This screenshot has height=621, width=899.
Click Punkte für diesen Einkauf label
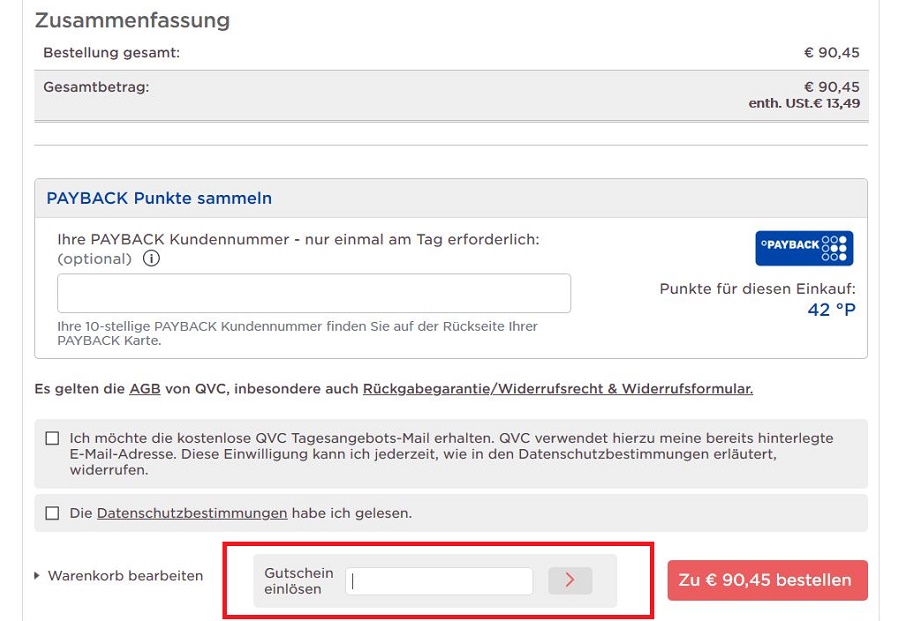pyautogui.click(x=757, y=289)
